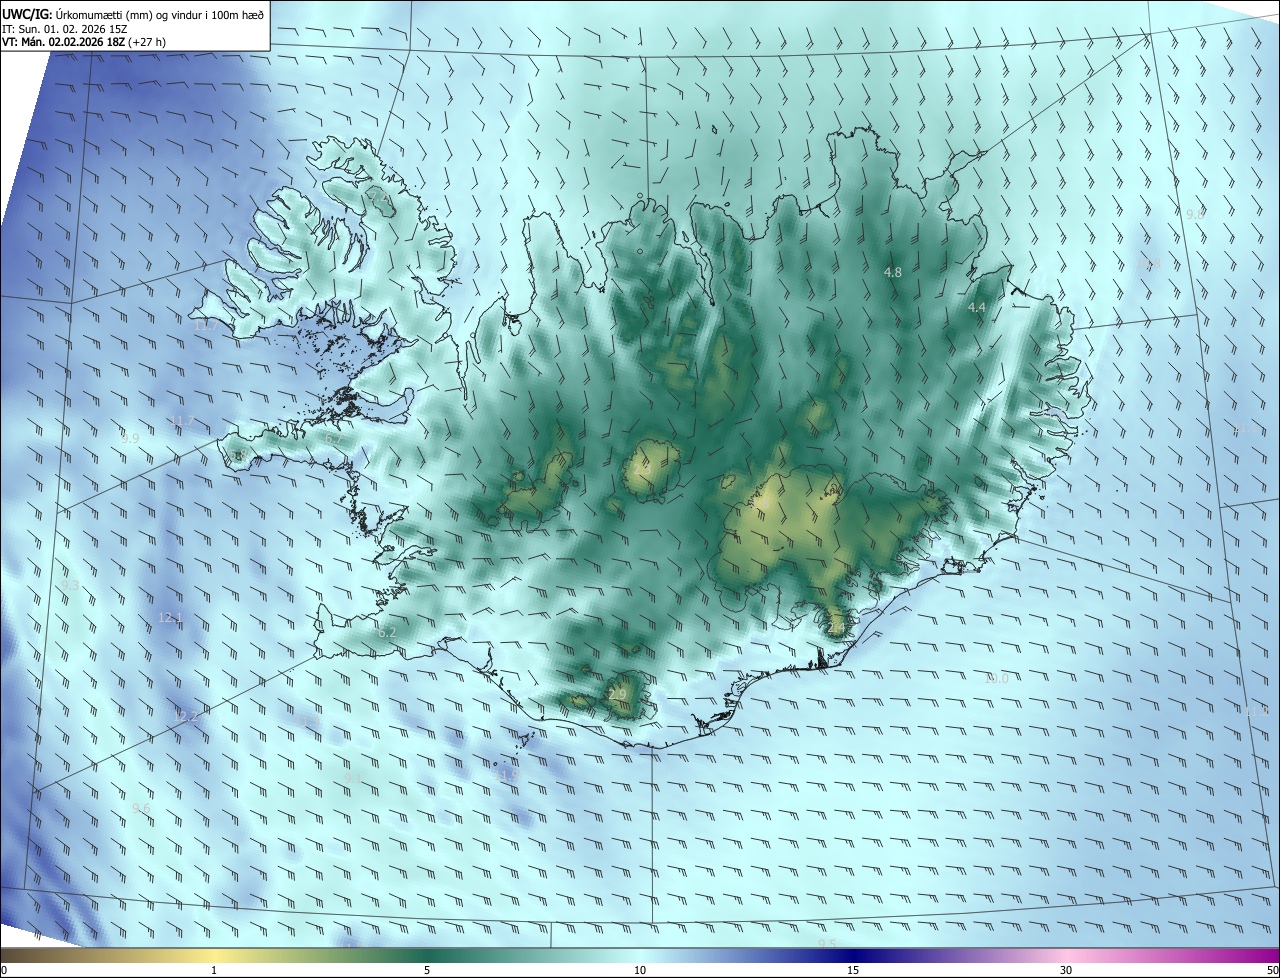Screen dimensions: 1280x978
Task: Click the 9.8 value over the ocean
Action: (1195, 214)
